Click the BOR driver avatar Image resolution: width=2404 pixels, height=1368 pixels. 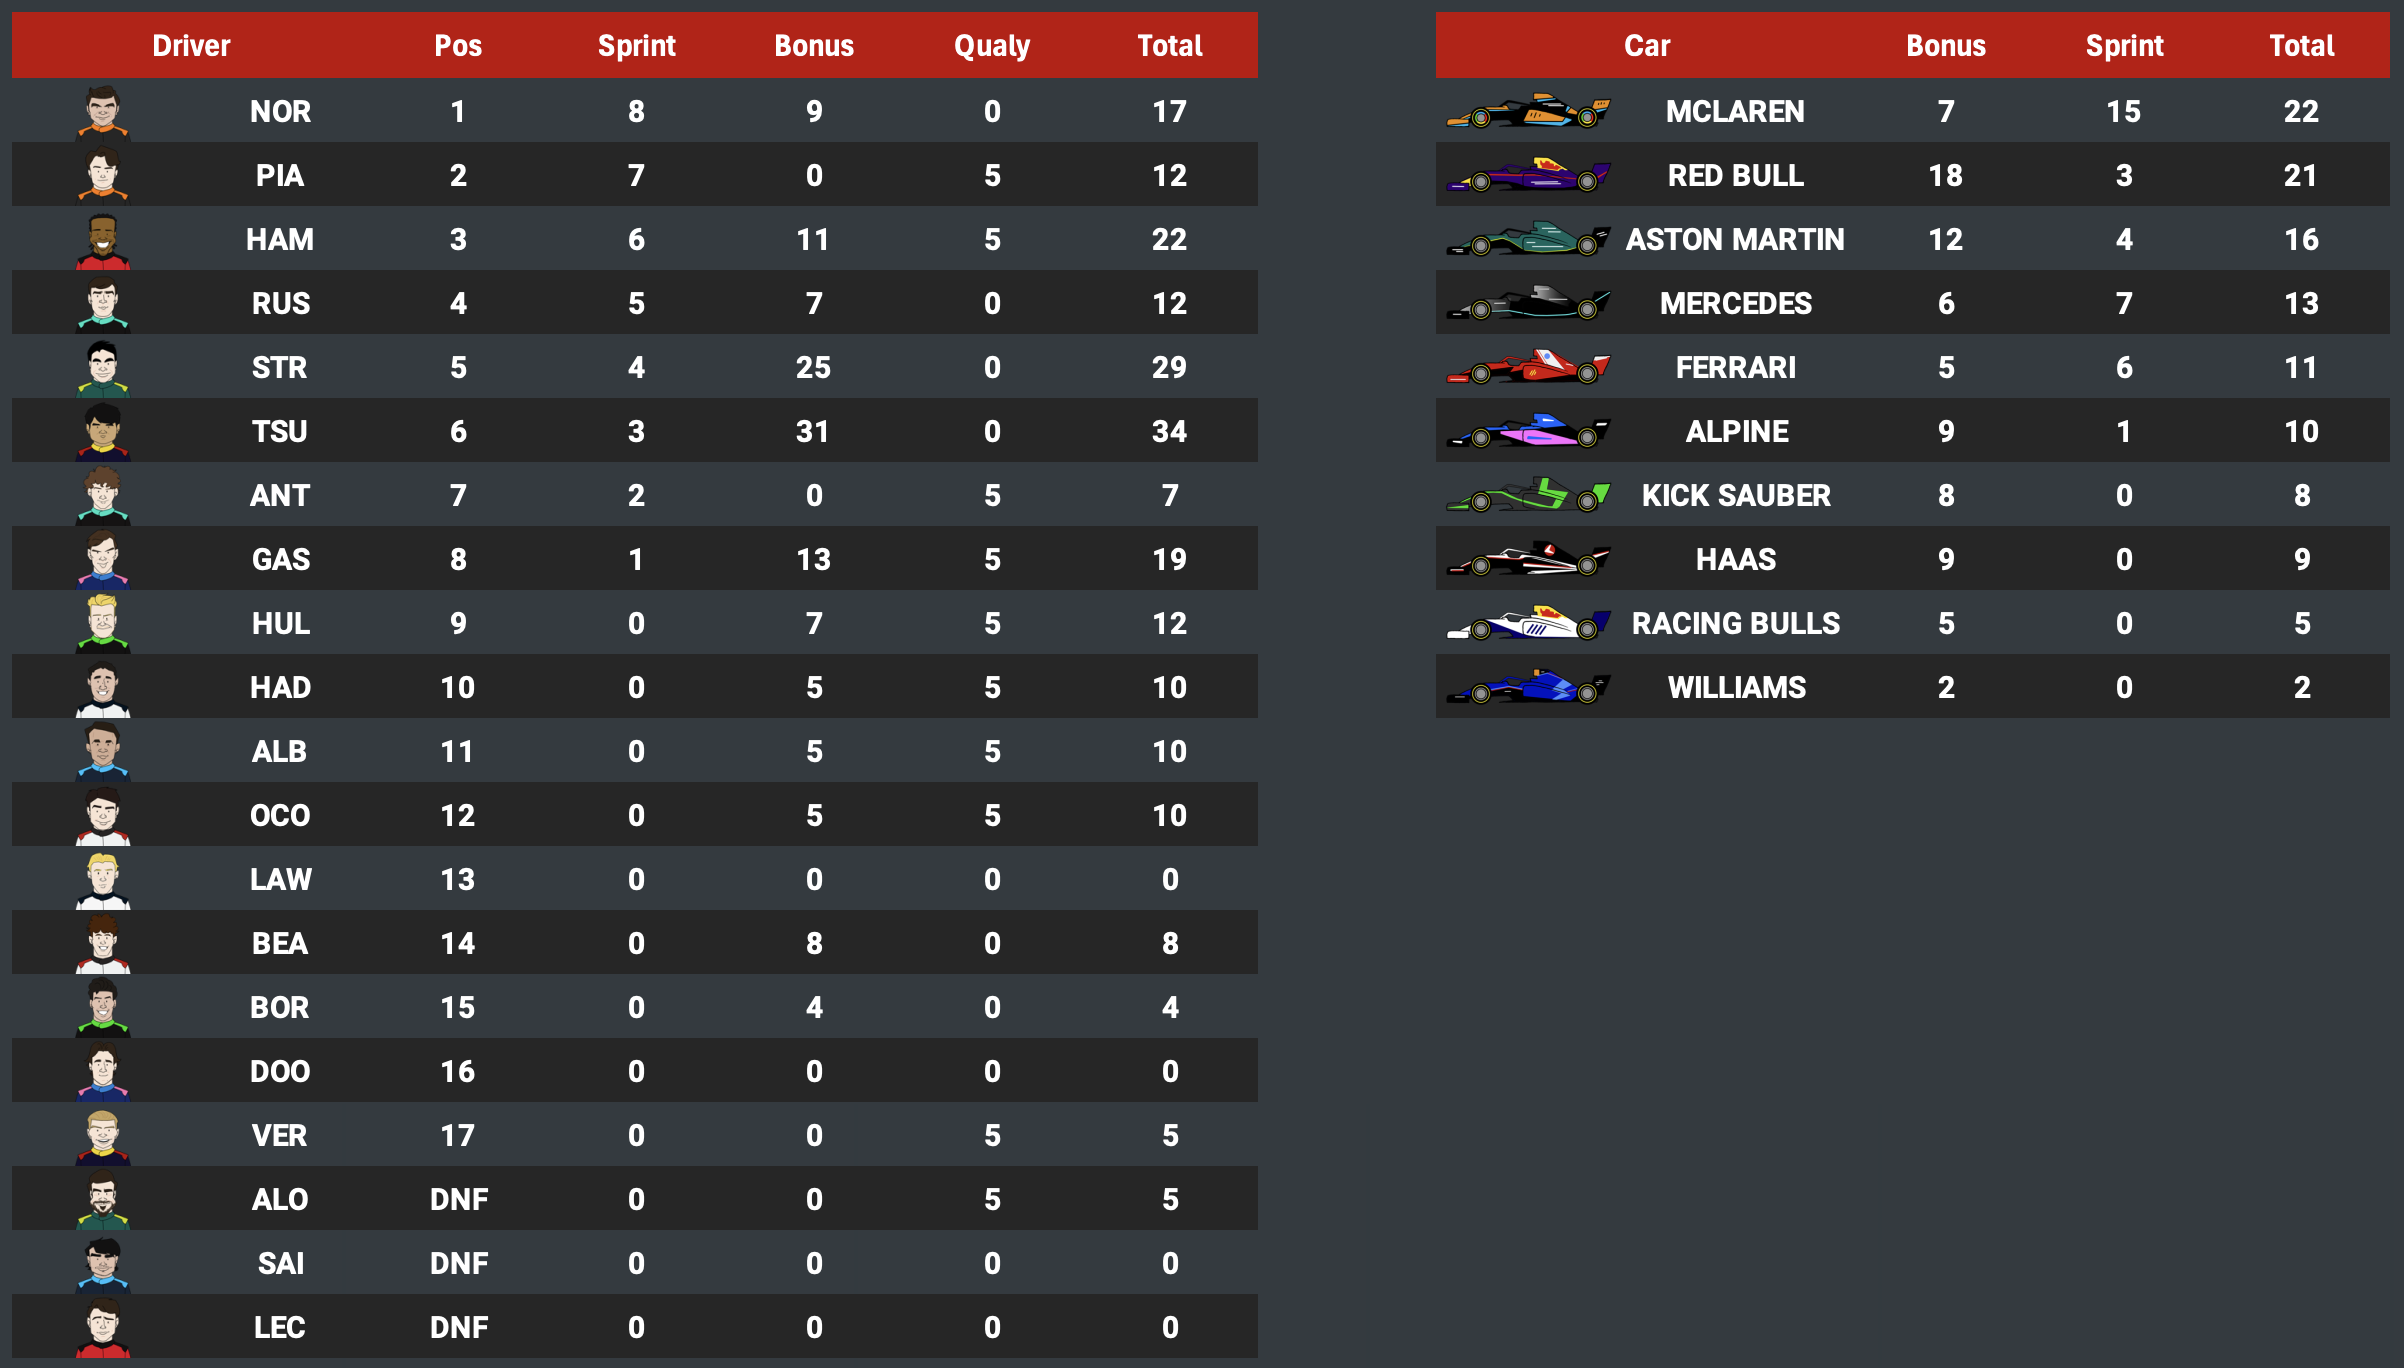pos(103,1007)
